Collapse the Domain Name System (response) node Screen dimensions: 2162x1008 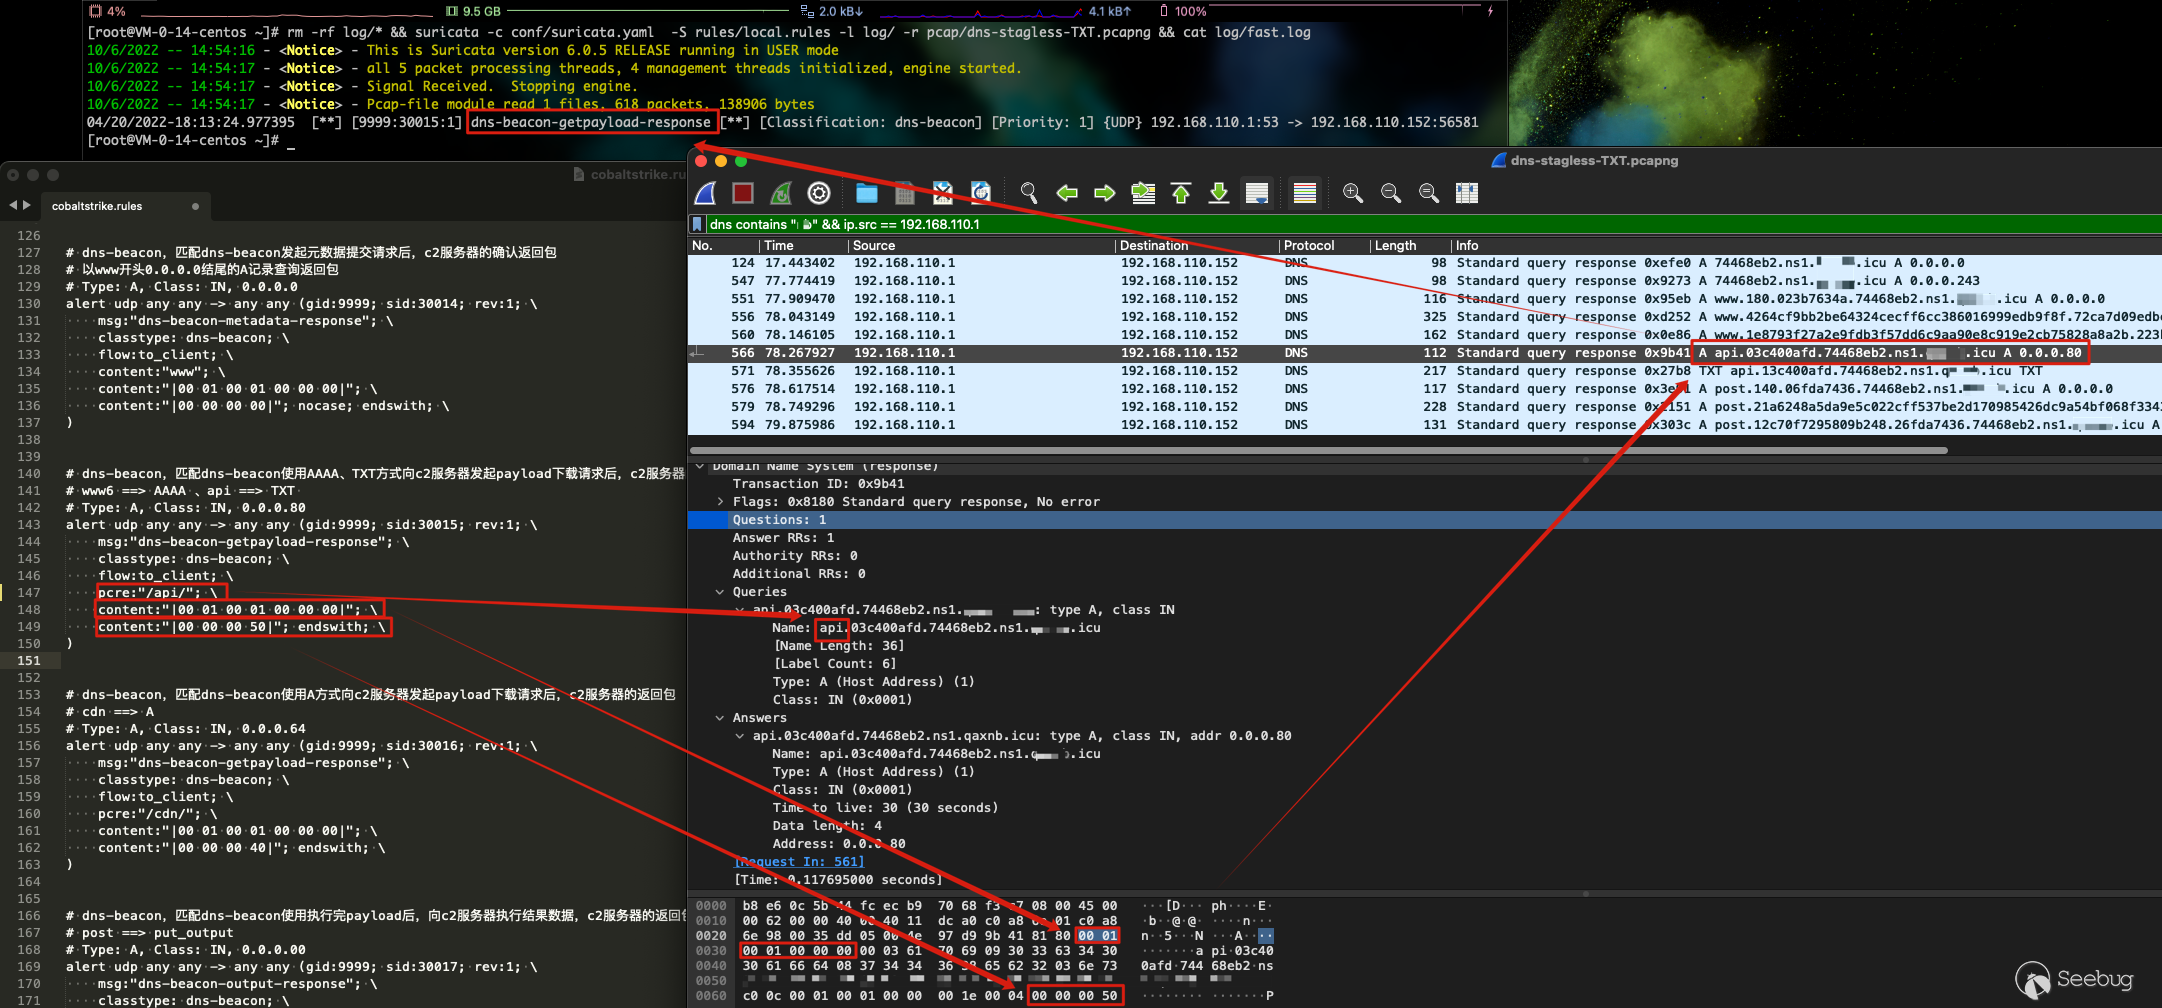[x=700, y=466]
